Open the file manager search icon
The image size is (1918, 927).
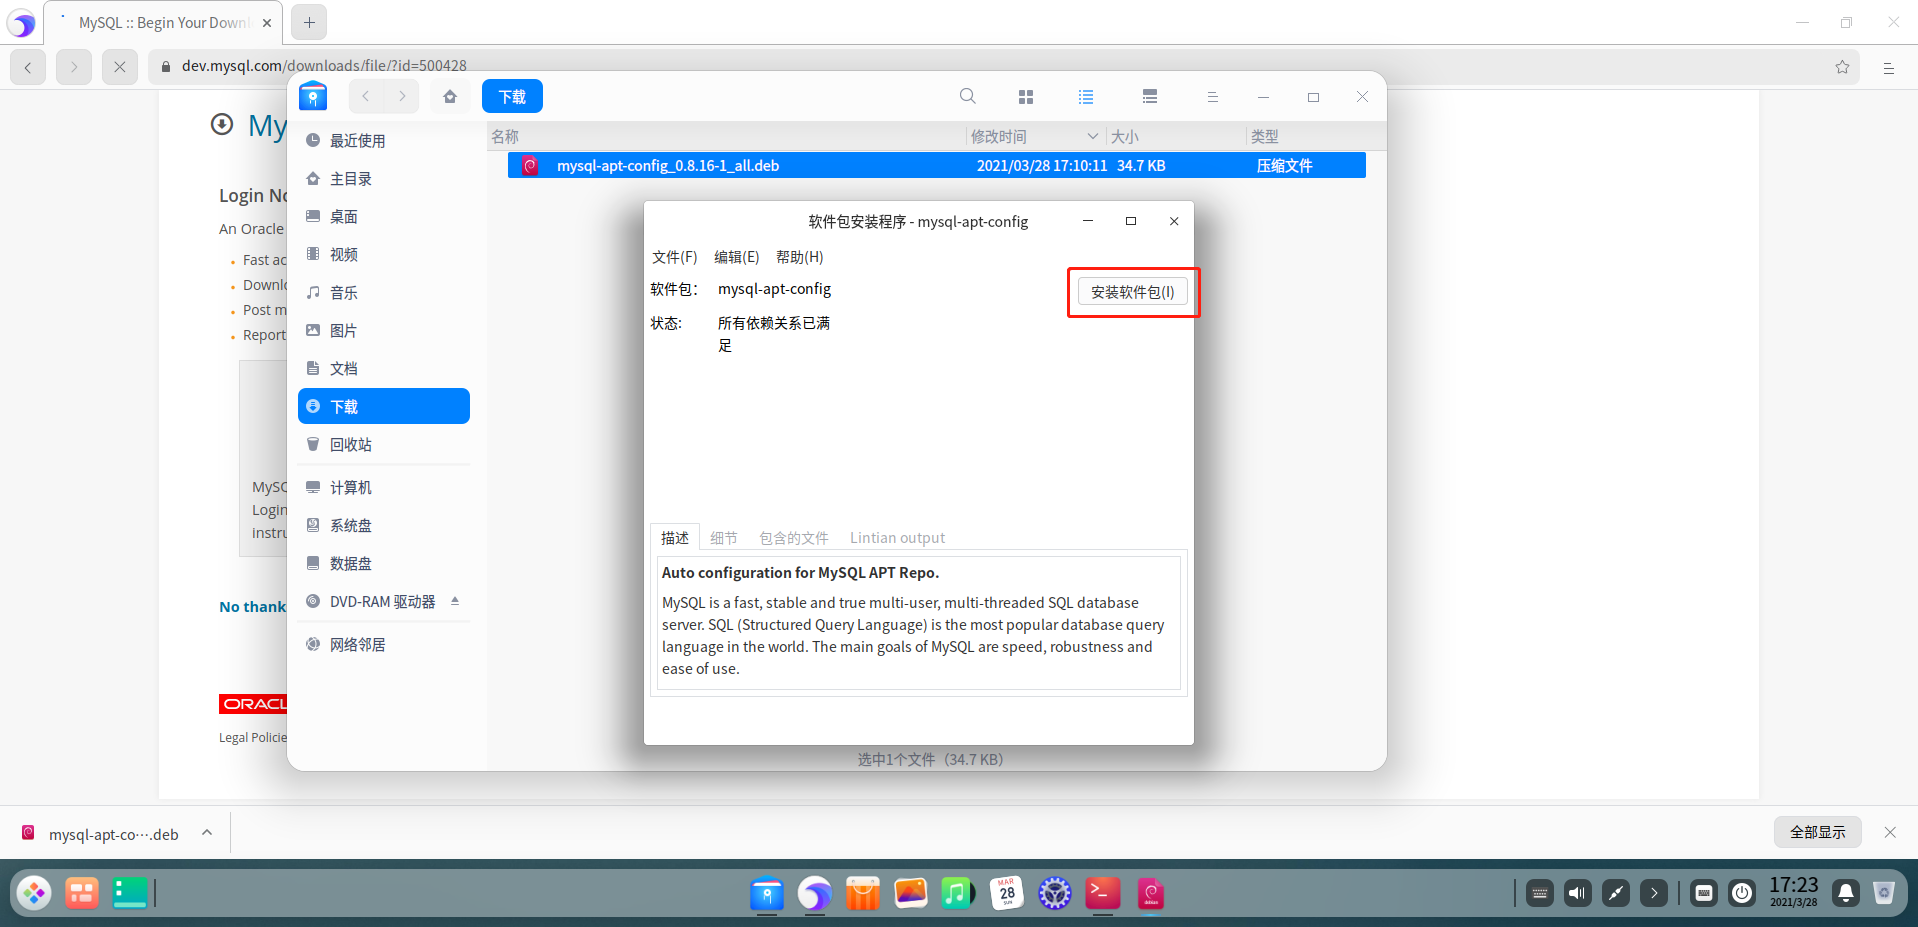coord(968,96)
